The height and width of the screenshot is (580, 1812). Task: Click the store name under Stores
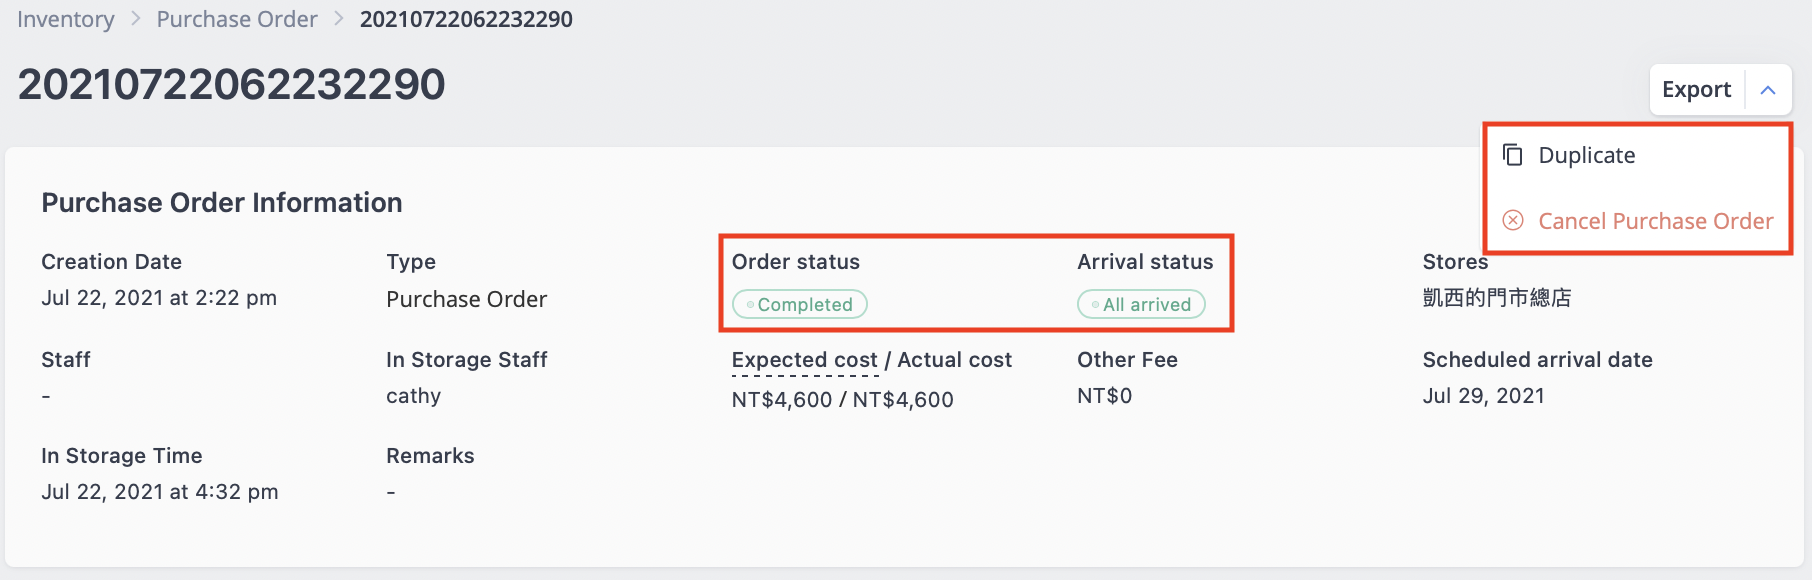(x=1497, y=298)
